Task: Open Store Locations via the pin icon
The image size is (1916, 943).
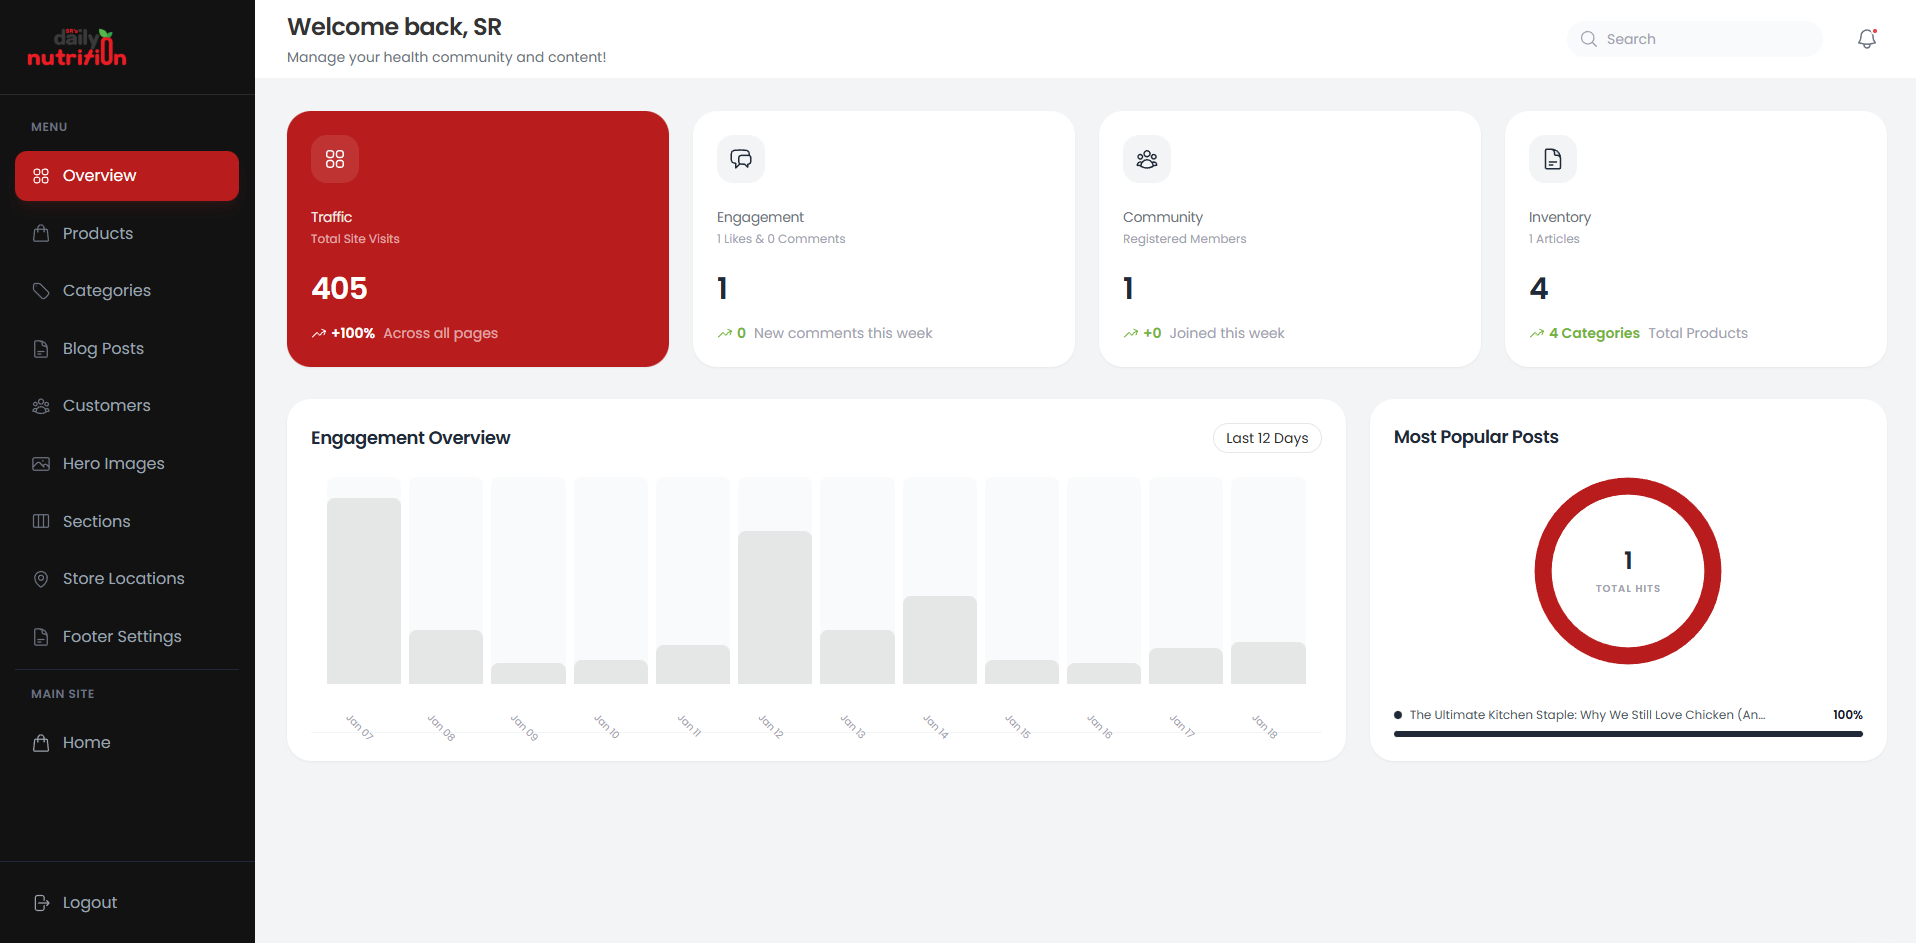Action: (x=41, y=578)
